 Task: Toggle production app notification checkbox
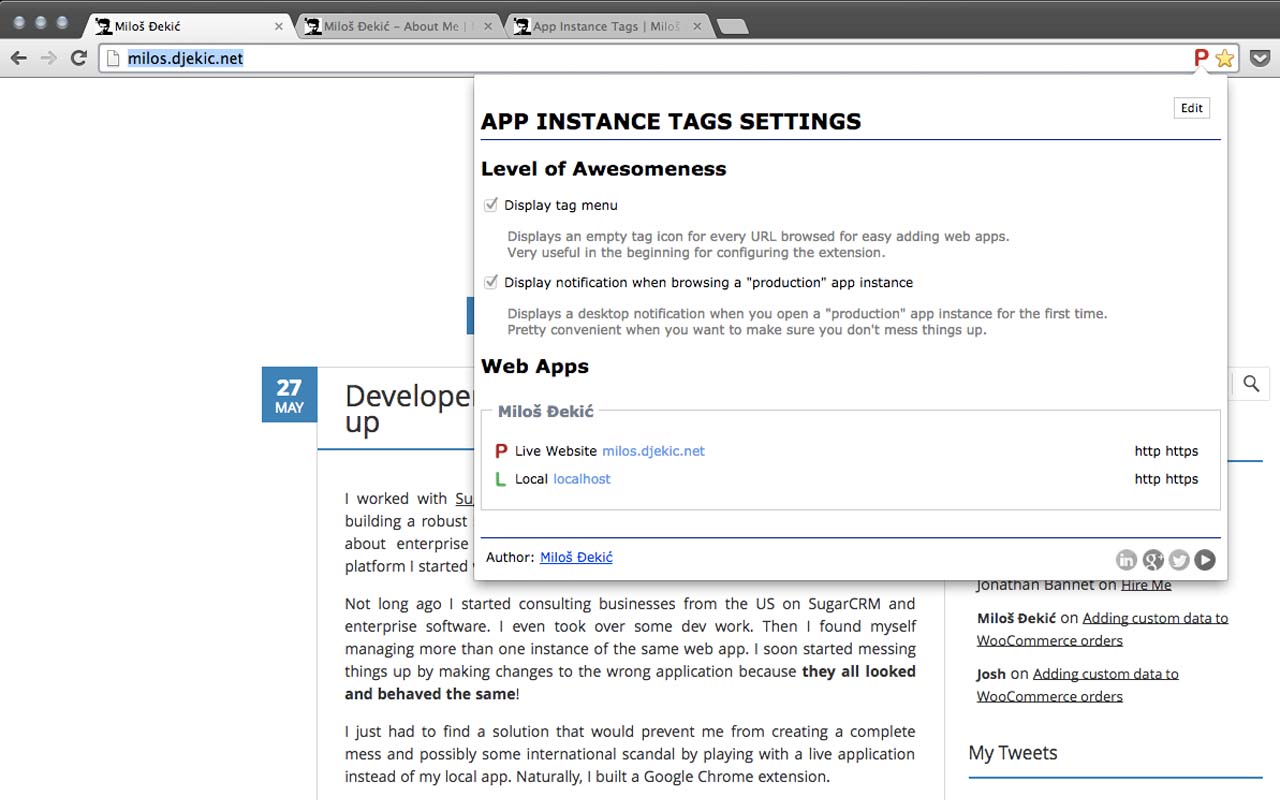[x=491, y=282]
